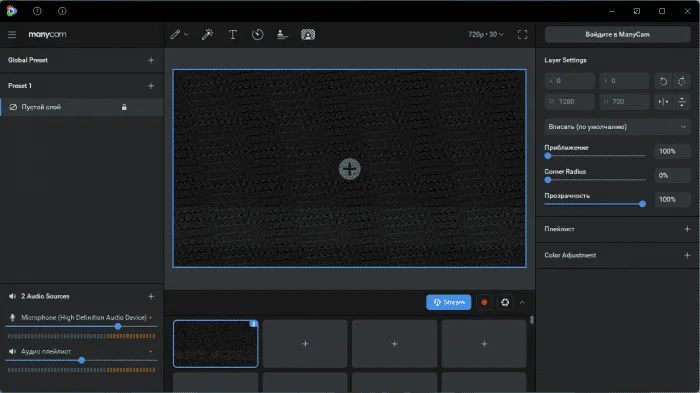Change the 720p 30 resolution dropdown
This screenshot has height=393, width=700.
(x=486, y=34)
